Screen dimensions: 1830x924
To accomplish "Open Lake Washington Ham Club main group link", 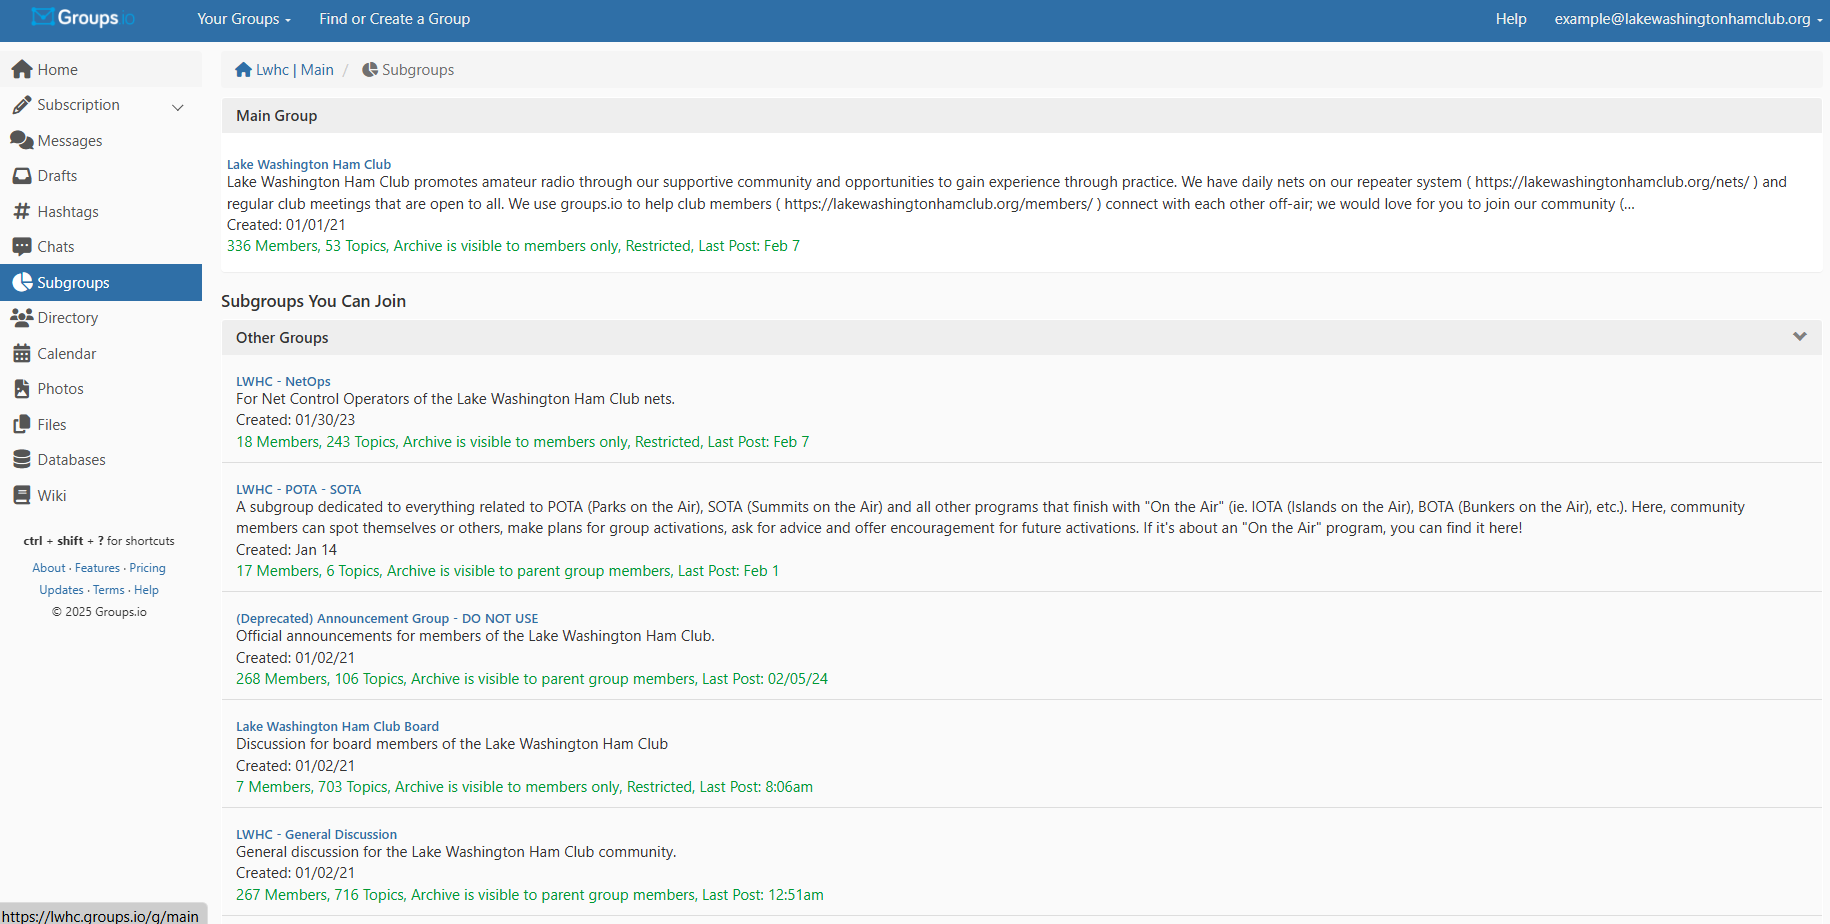I will pyautogui.click(x=309, y=164).
